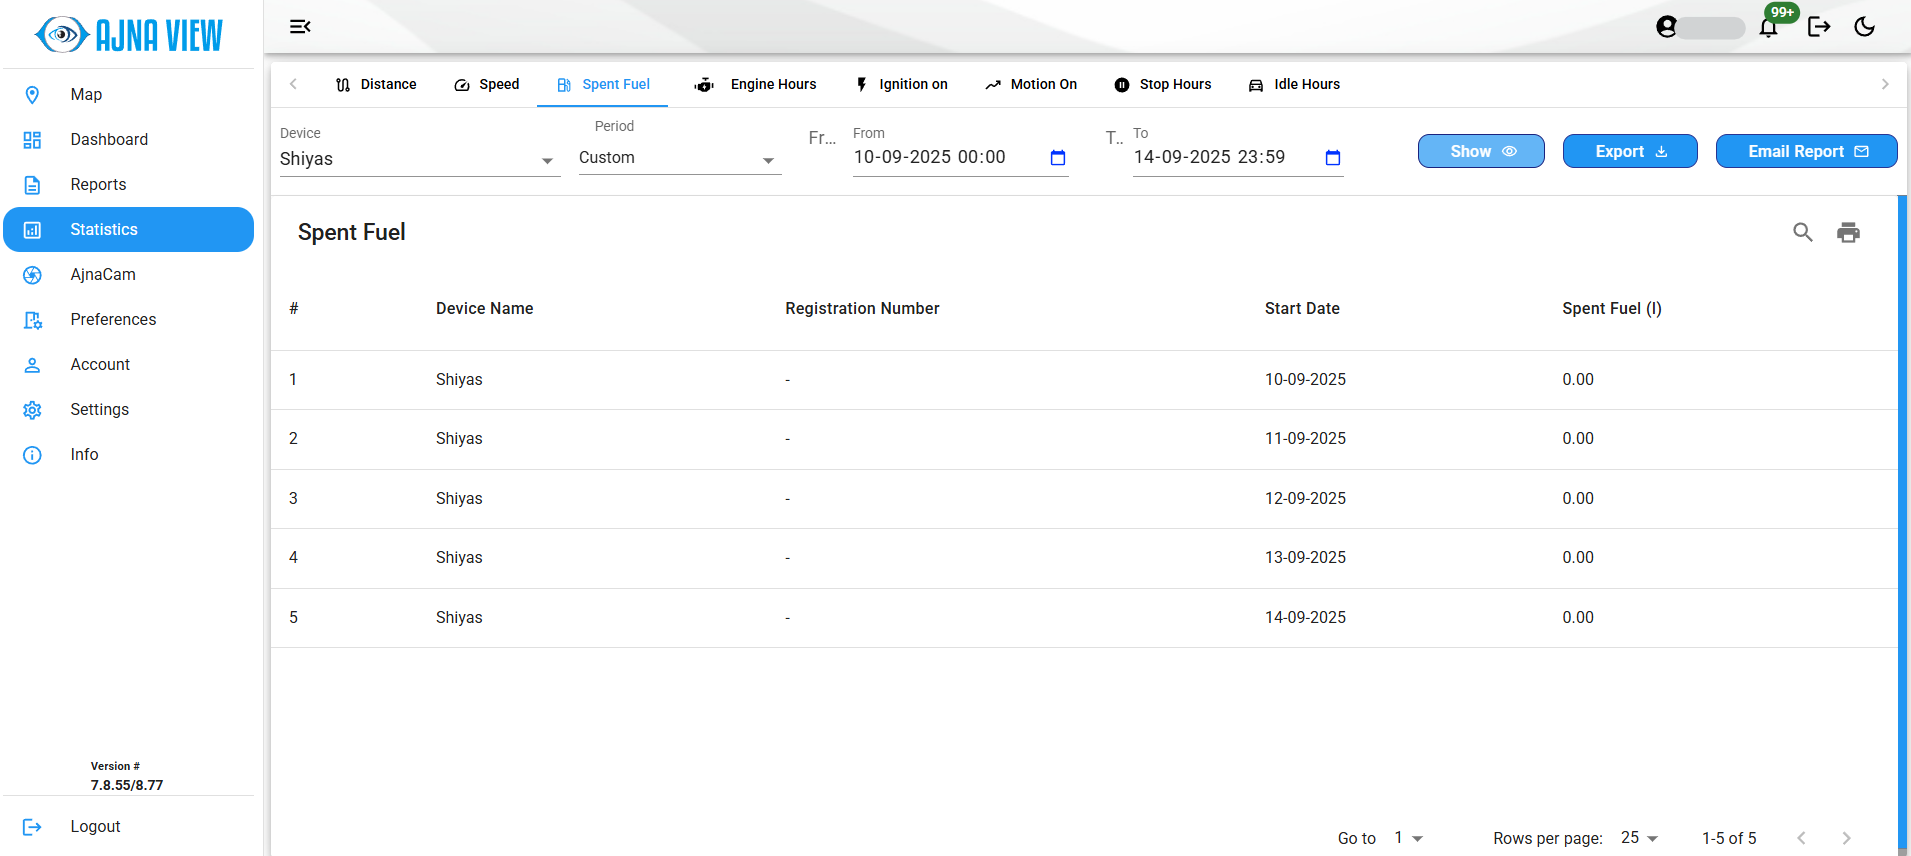1911x856 pixels.
Task: Collapse the sidebar with hamburger menu icon
Action: pyautogui.click(x=300, y=27)
